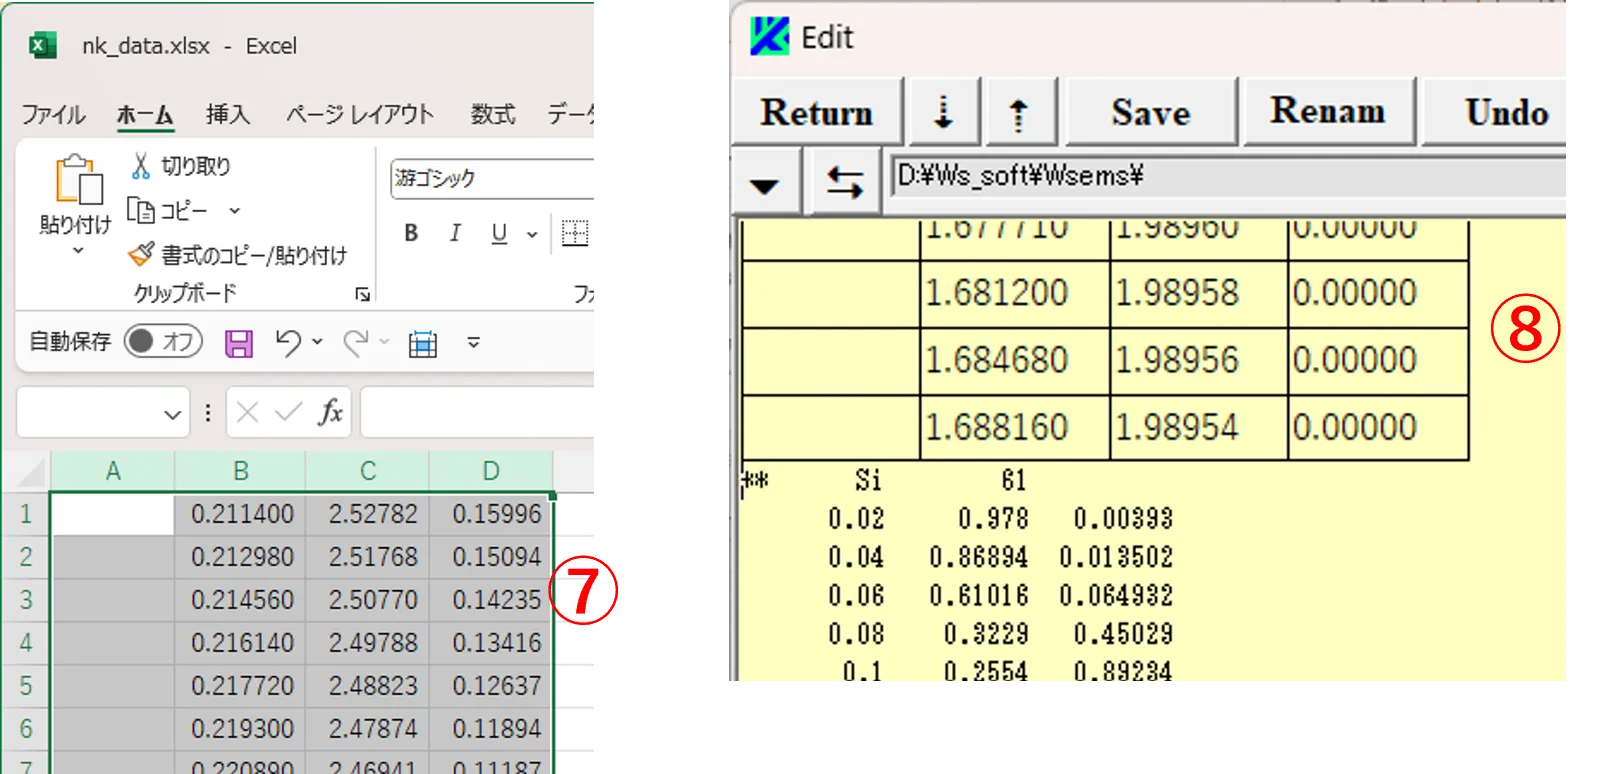Toggle Italic formatting in Excel
The width and height of the screenshot is (1608, 774).
point(455,233)
